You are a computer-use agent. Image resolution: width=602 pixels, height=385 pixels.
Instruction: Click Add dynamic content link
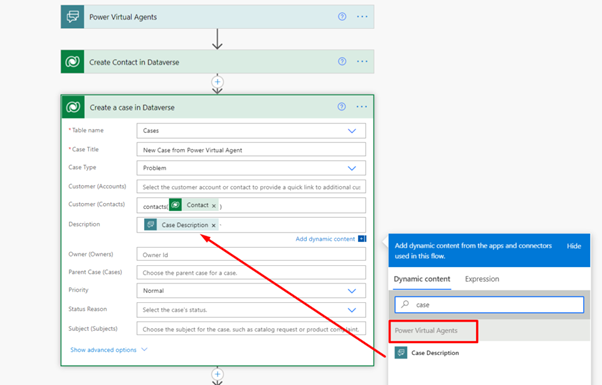(x=325, y=239)
